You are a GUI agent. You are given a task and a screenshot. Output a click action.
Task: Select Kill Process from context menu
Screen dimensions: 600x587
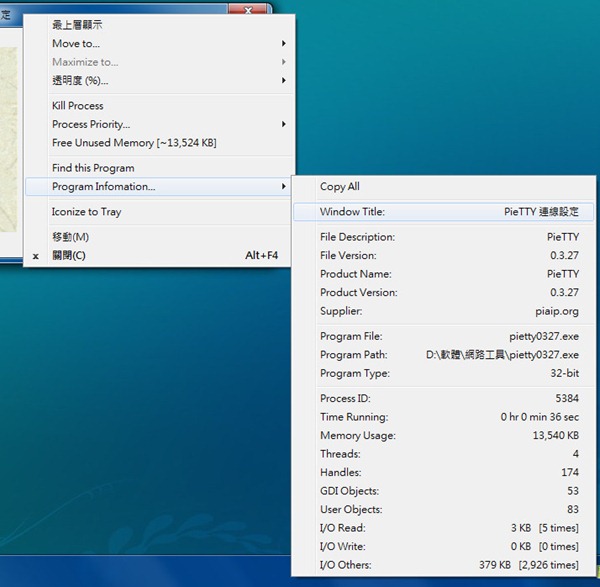(x=78, y=106)
